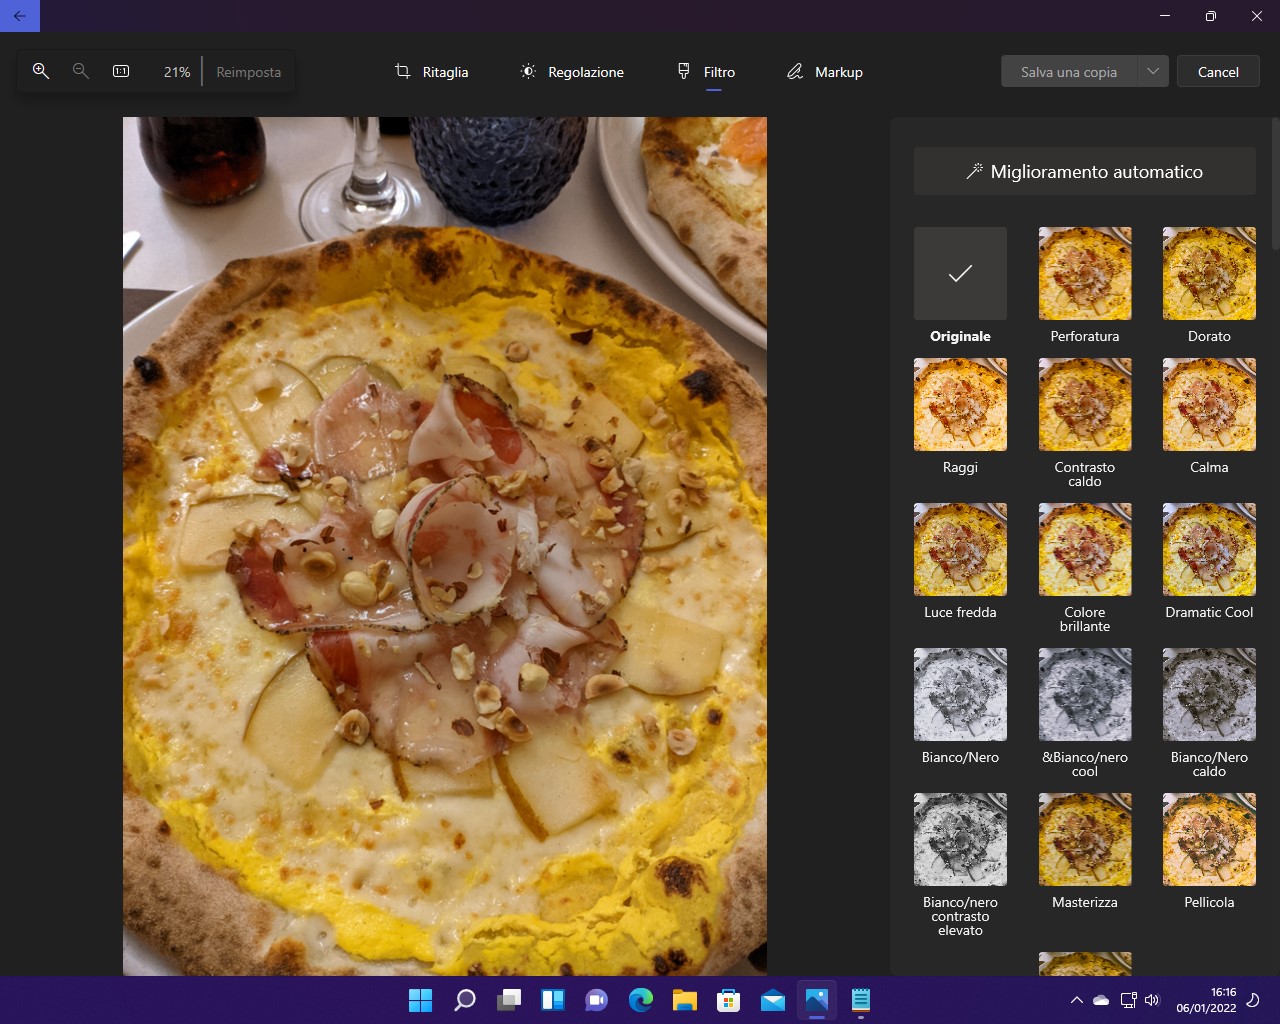Expand the save options dropdown arrow
Viewport: 1280px width, 1024px height.
(1153, 72)
